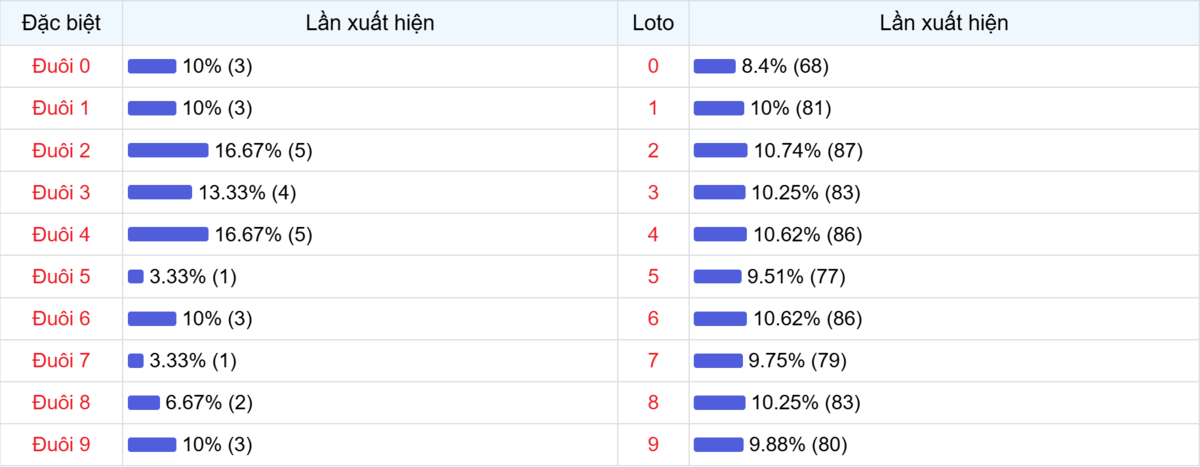Click the 'Đuôi 5' row label
The width and height of the screenshot is (1200, 467).
(61, 276)
